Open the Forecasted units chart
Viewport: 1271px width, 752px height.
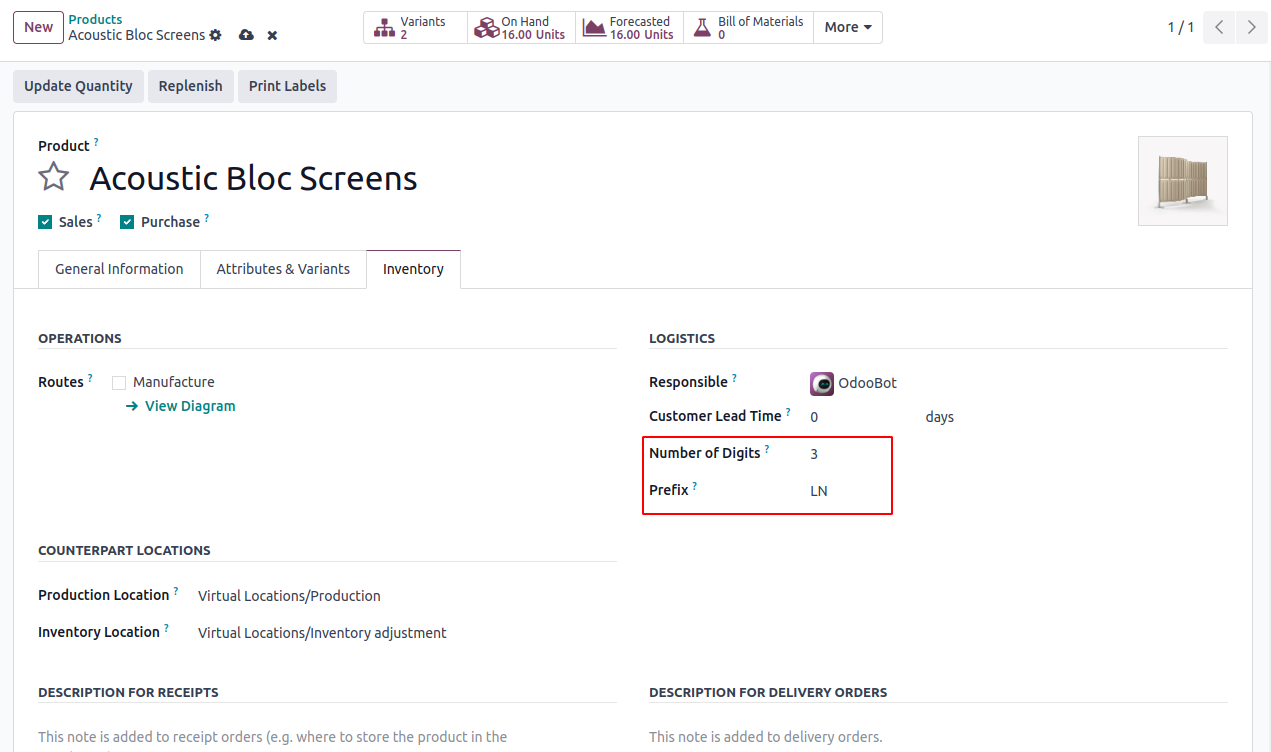(x=629, y=27)
